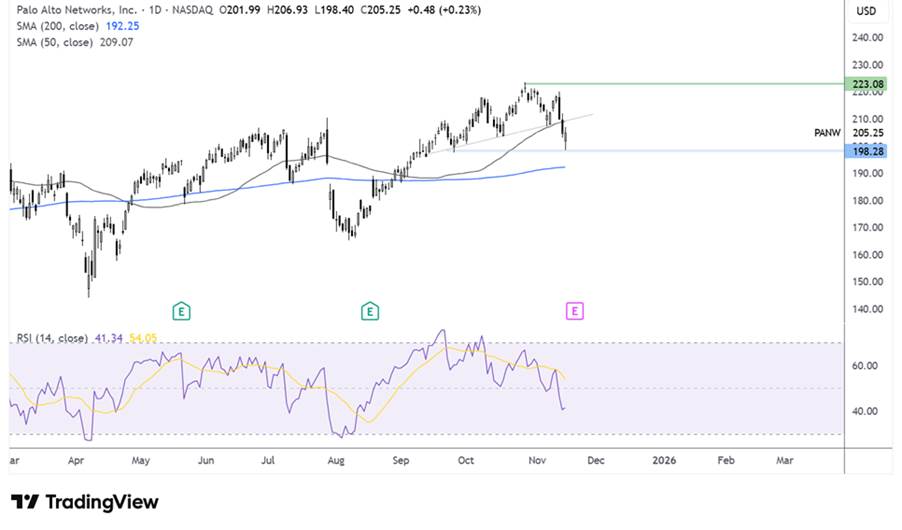The image size is (902, 530).
Task: Click the Apr label on time axis
Action: click(x=76, y=460)
